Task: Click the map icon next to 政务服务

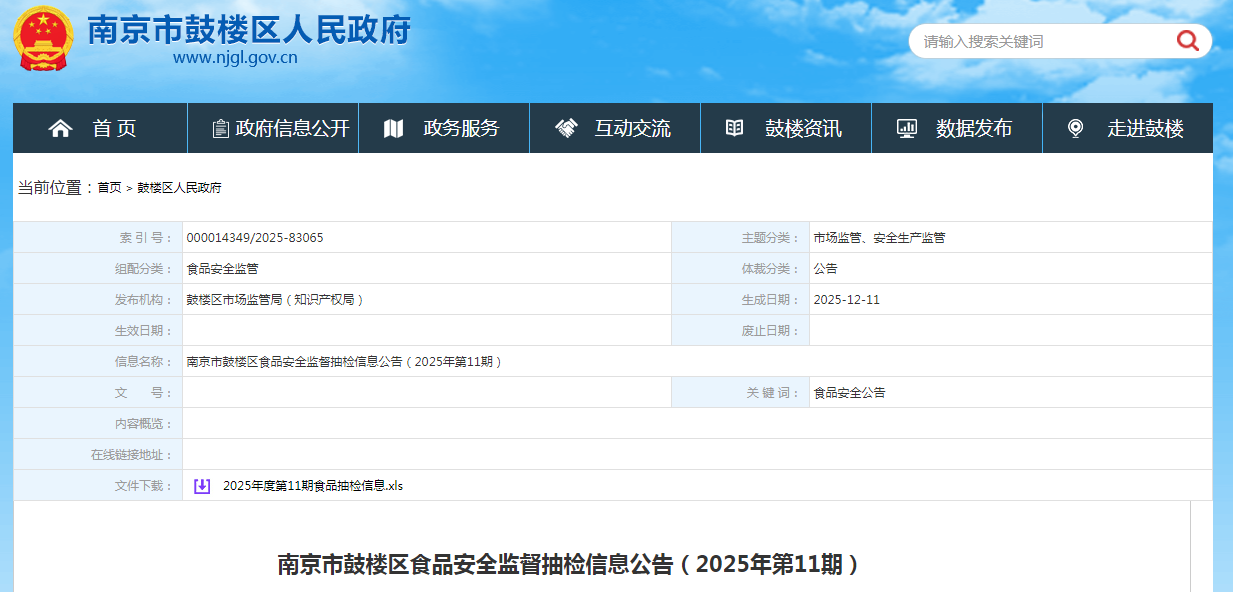Action: point(394,128)
